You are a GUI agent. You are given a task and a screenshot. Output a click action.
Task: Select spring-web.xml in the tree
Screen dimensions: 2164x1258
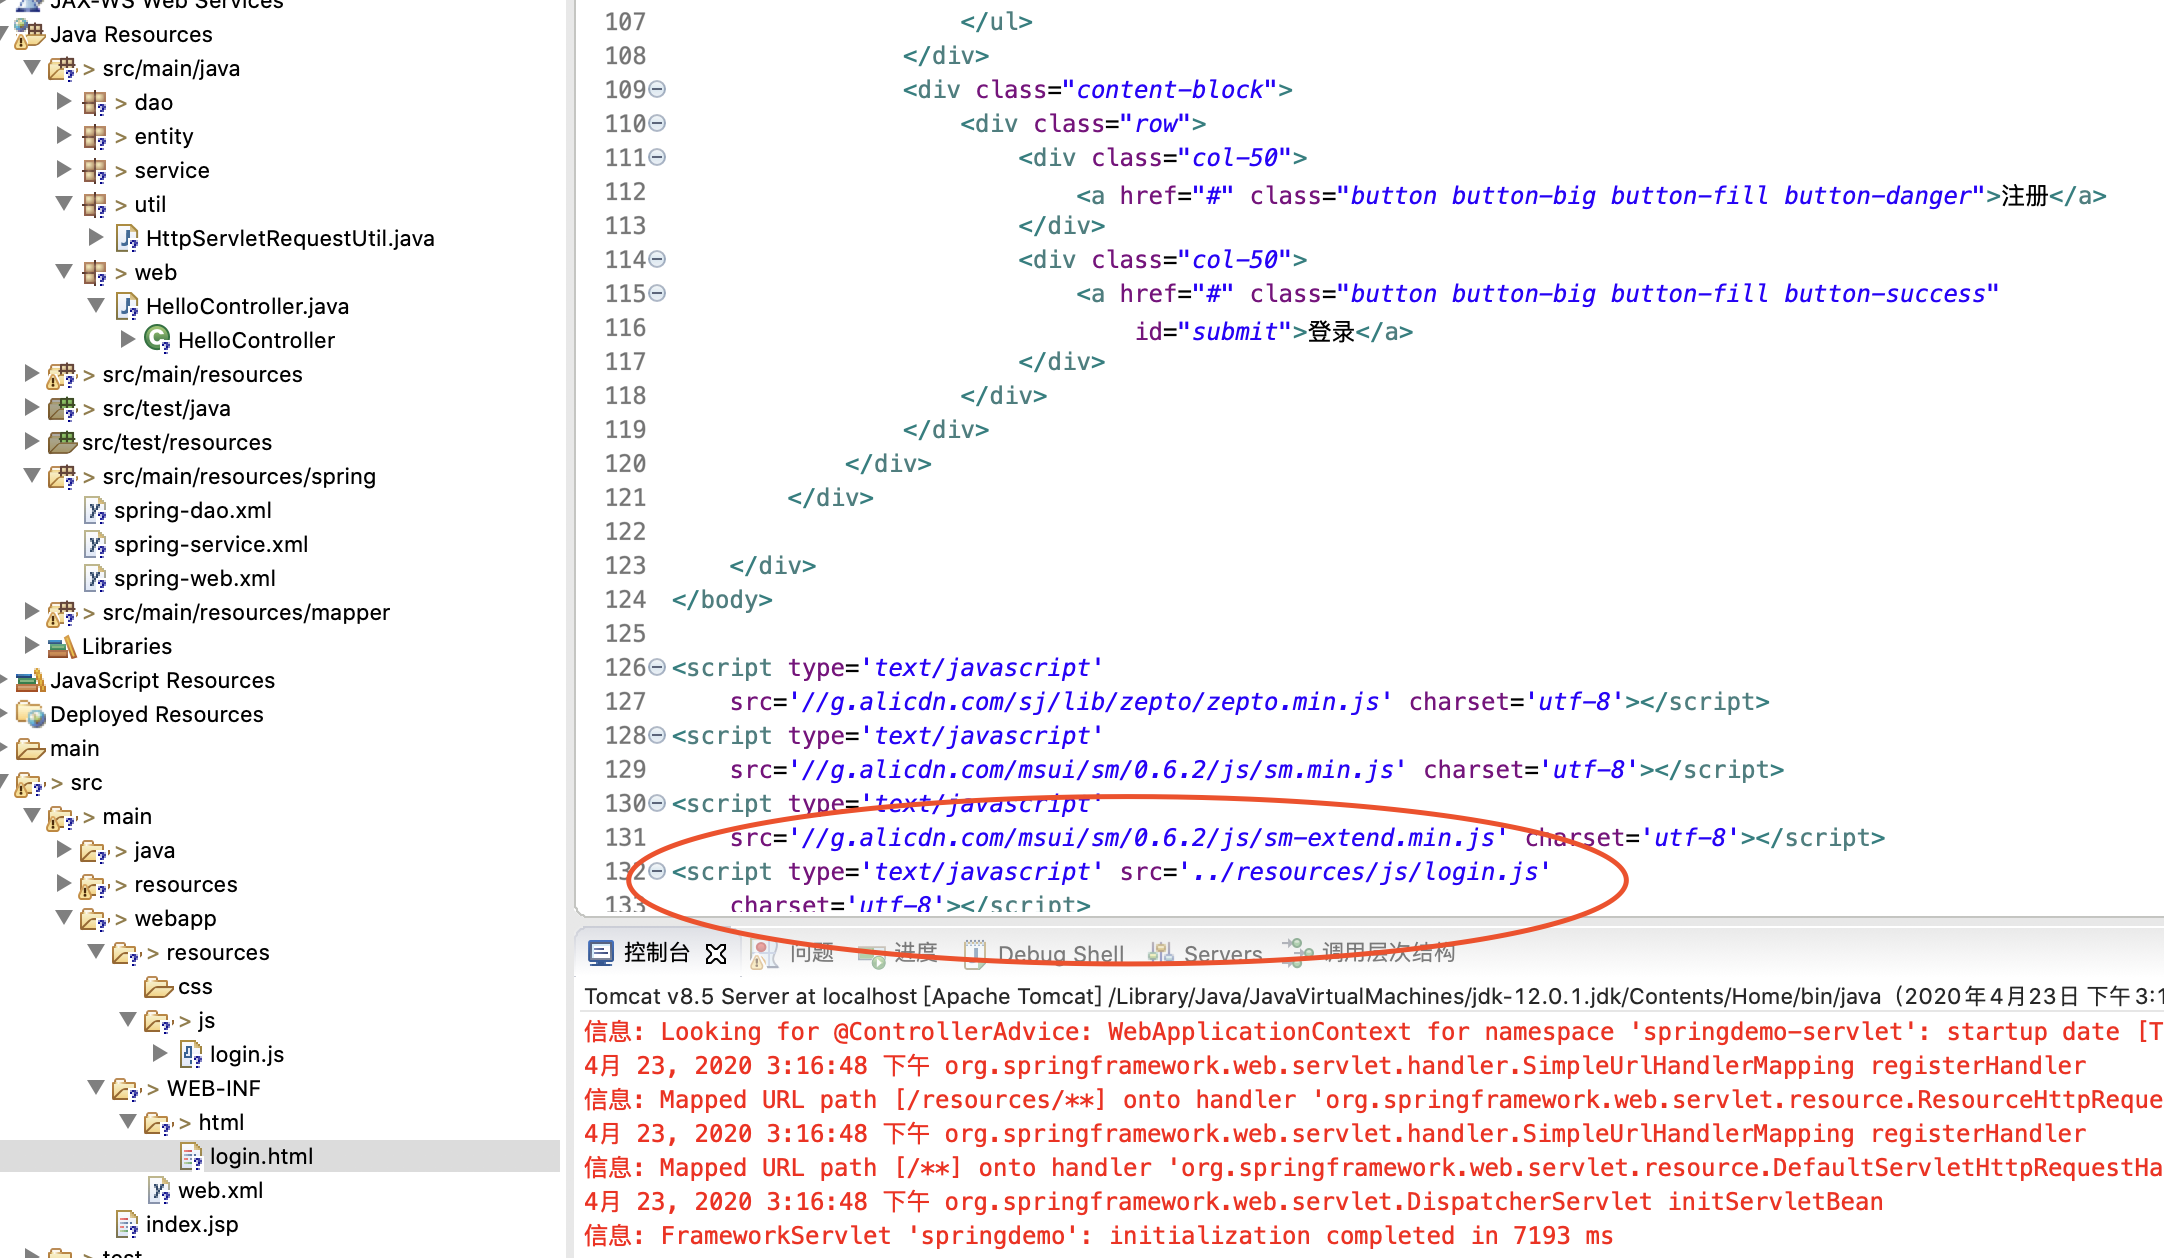[x=195, y=578]
